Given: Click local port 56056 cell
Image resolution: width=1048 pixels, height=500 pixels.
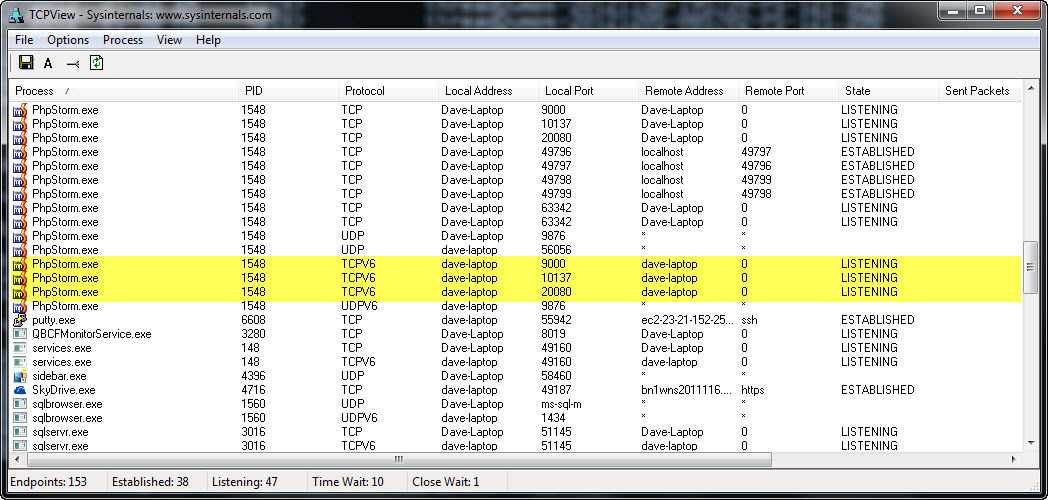Looking at the screenshot, I should click(x=556, y=250).
